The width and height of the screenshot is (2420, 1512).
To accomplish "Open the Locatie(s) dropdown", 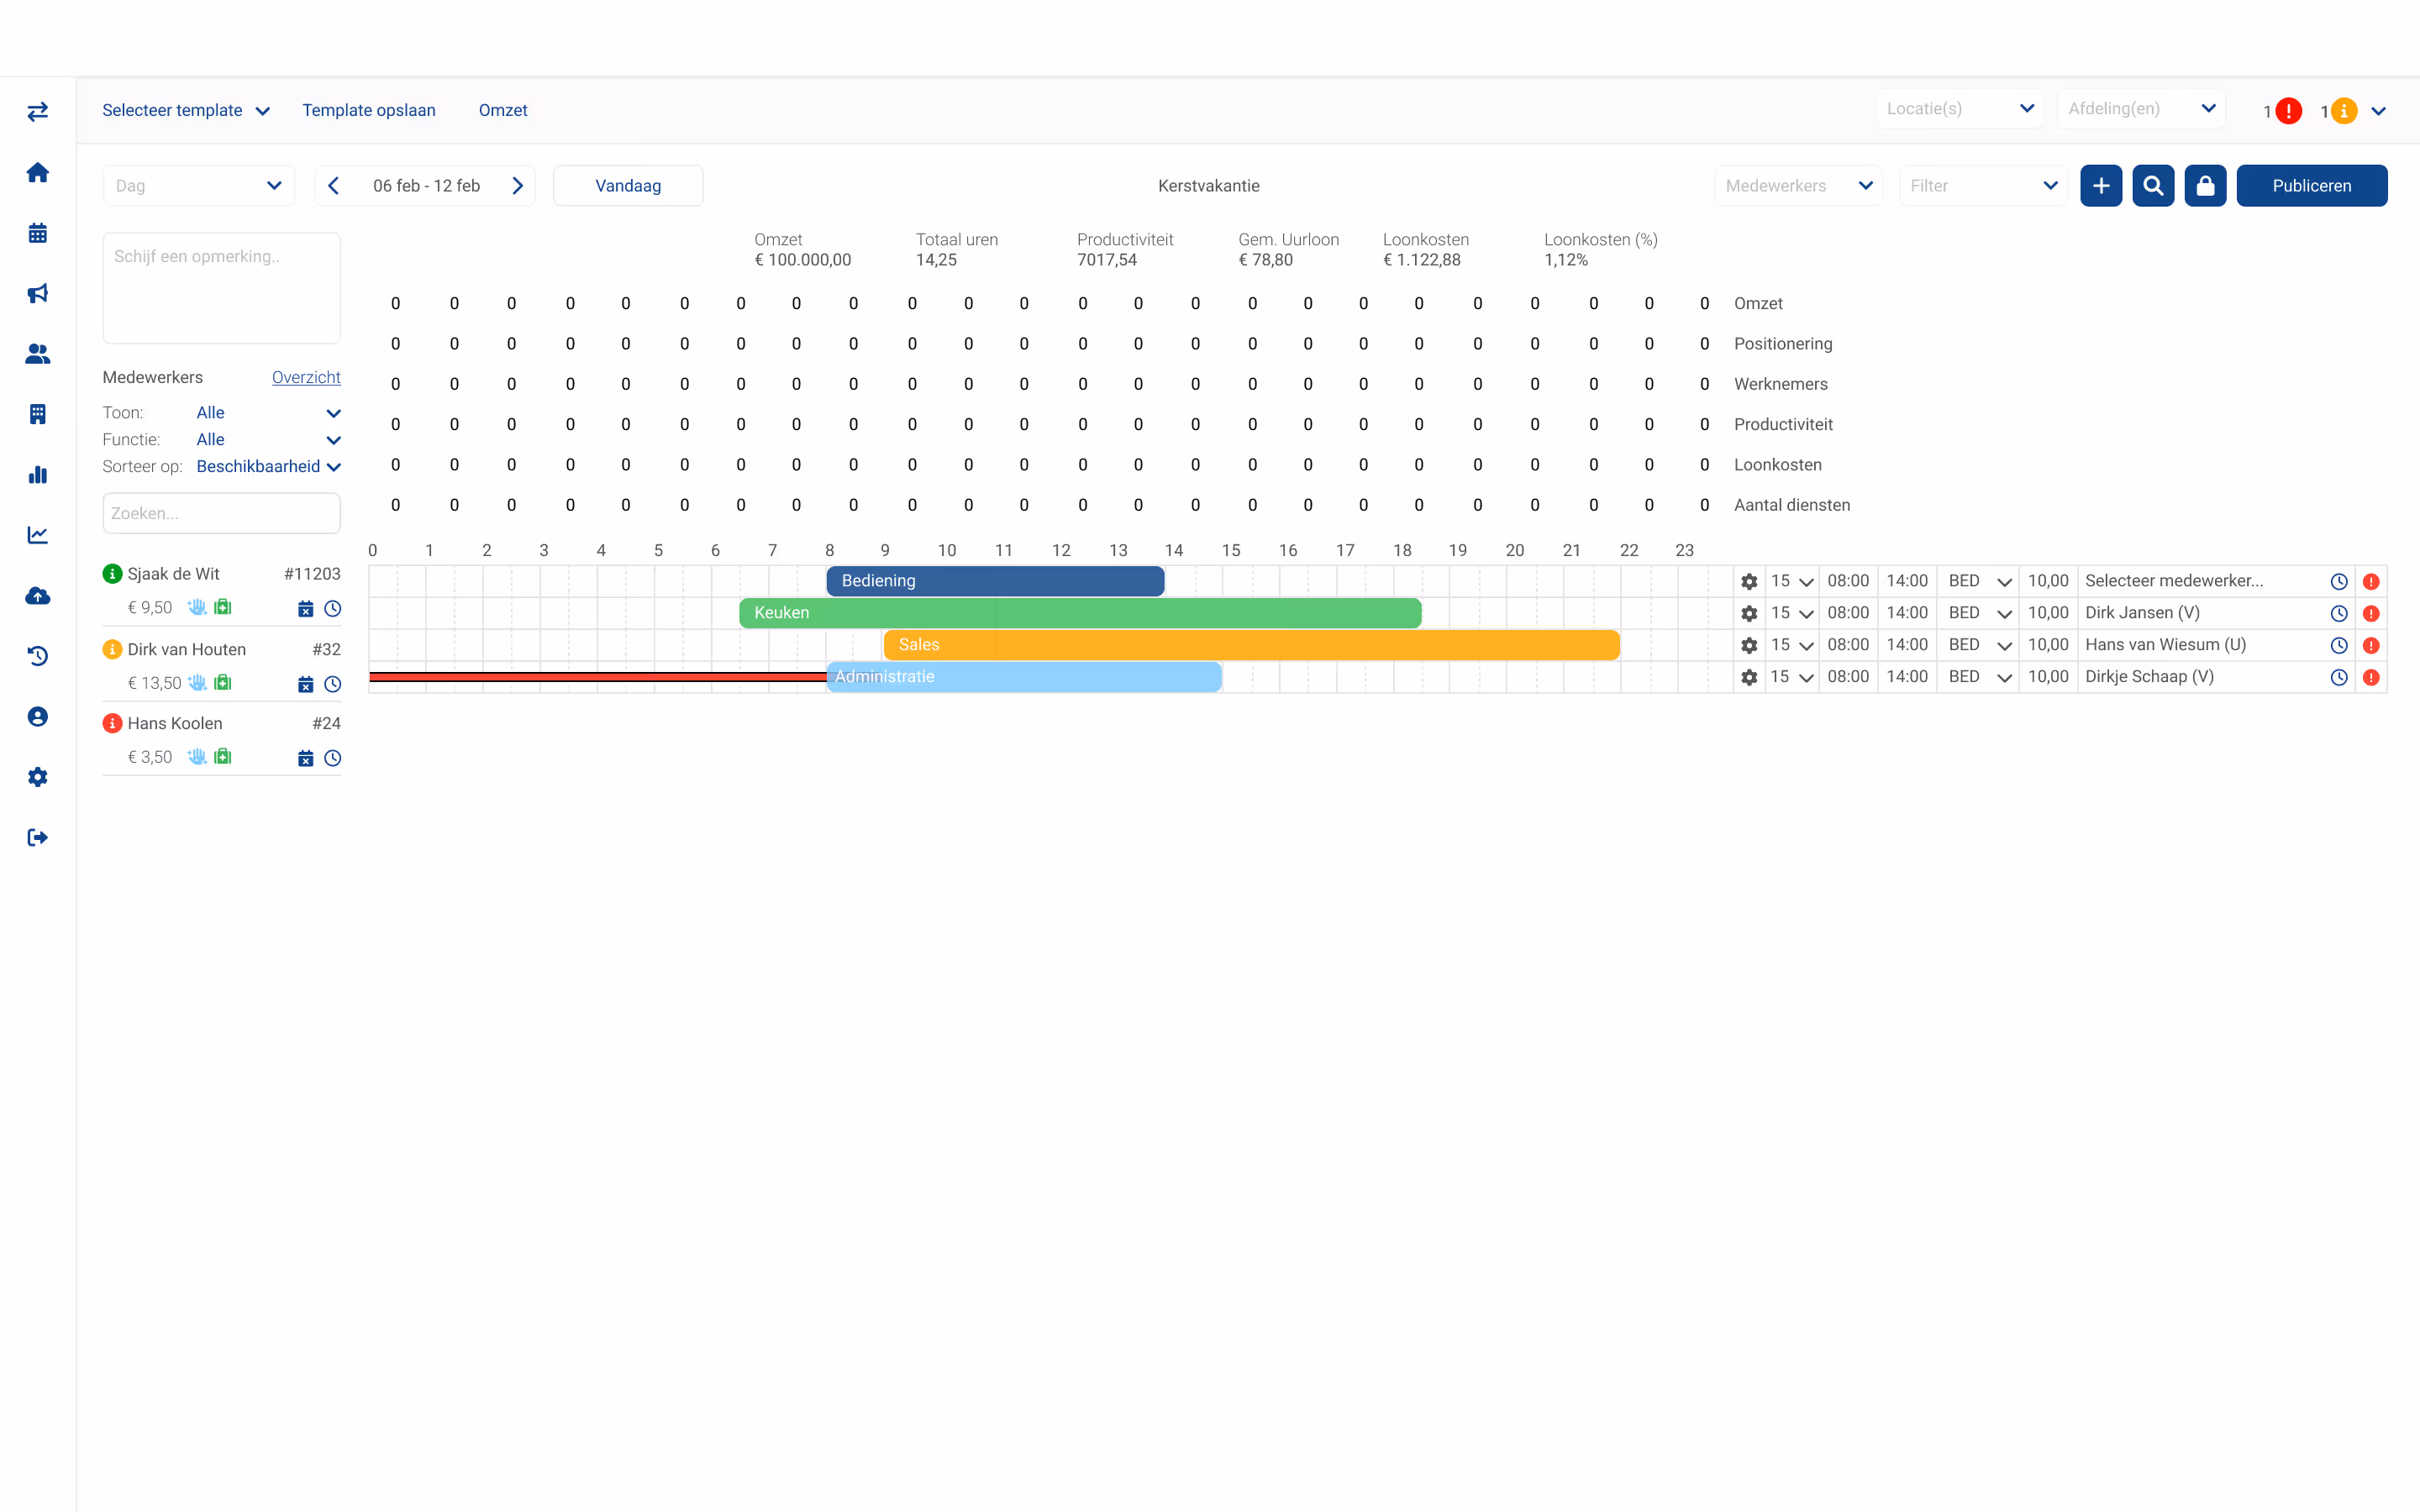I will pyautogui.click(x=1958, y=109).
